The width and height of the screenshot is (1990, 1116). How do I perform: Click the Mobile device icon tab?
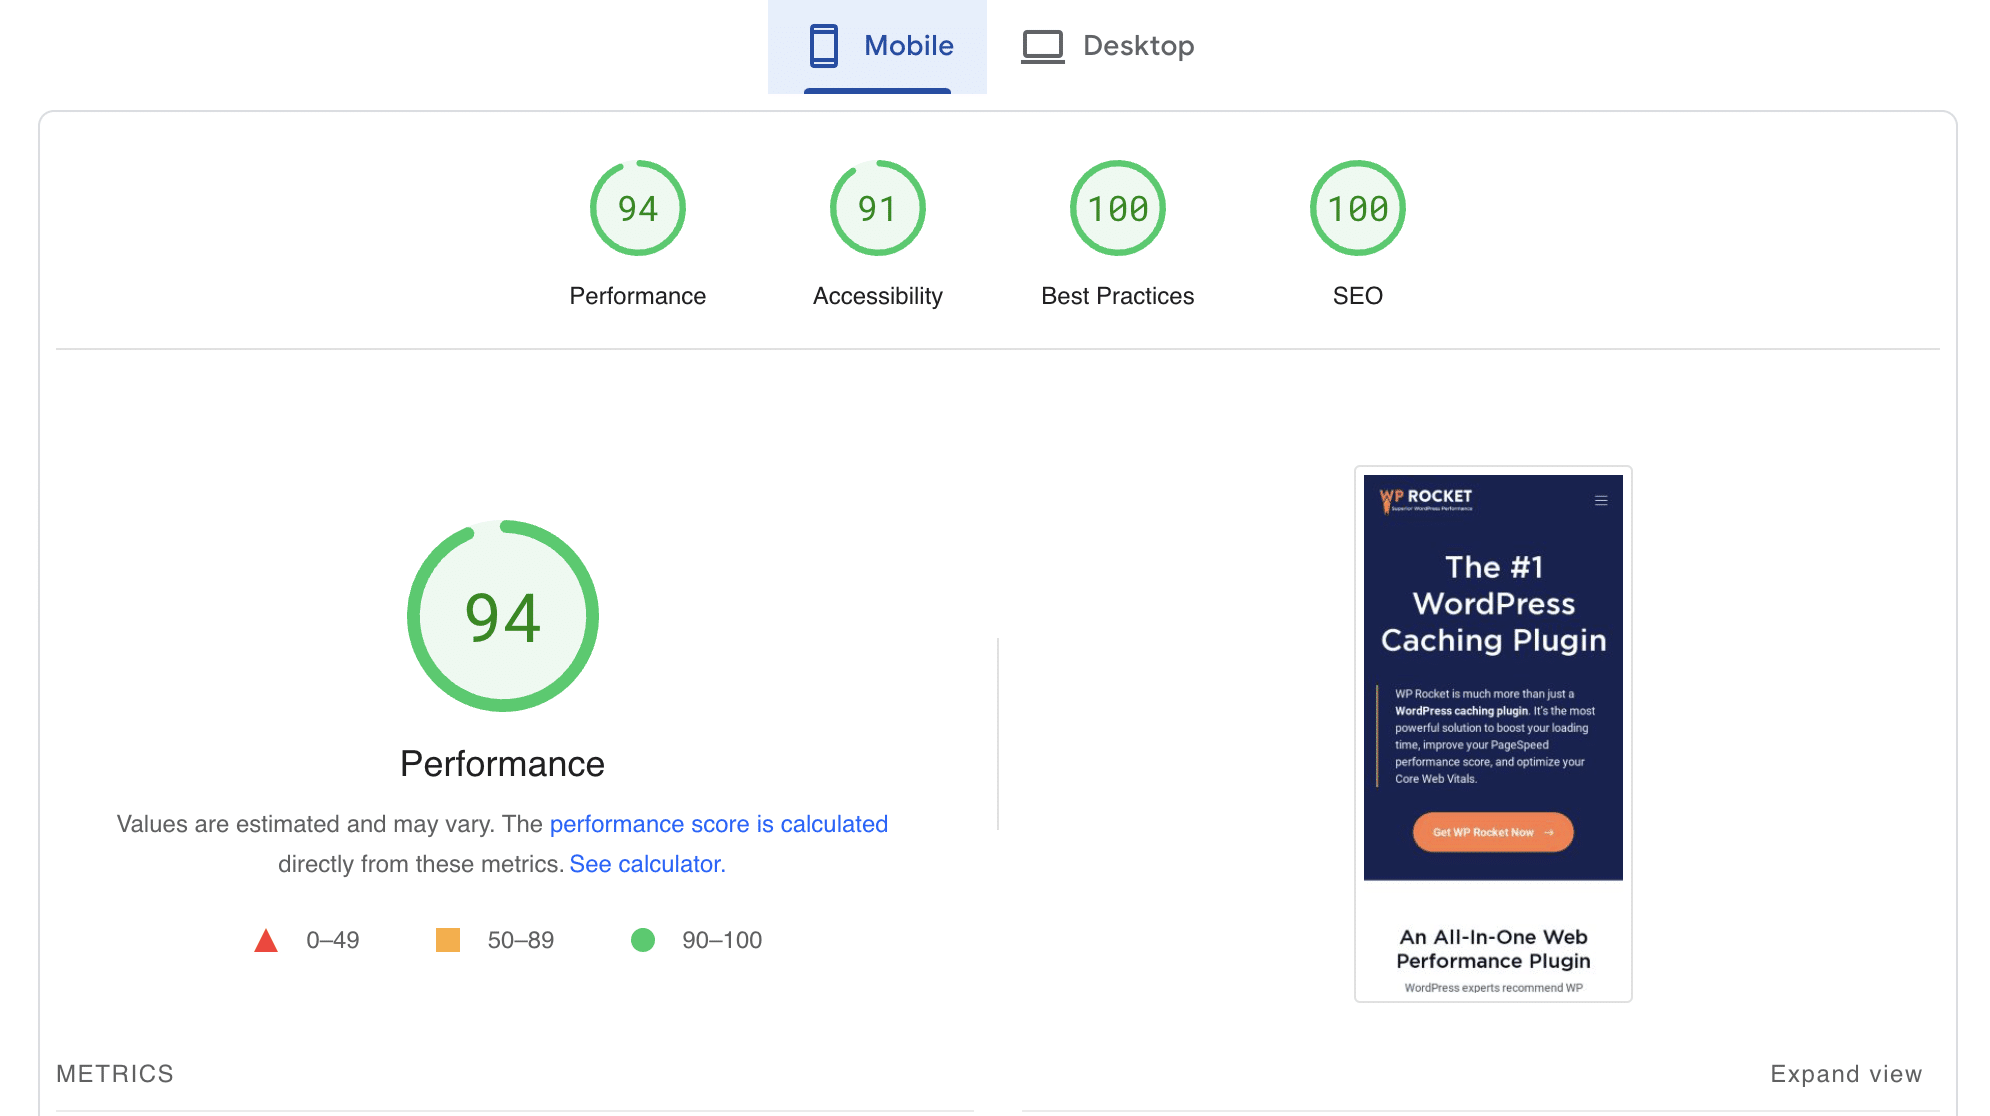(821, 45)
